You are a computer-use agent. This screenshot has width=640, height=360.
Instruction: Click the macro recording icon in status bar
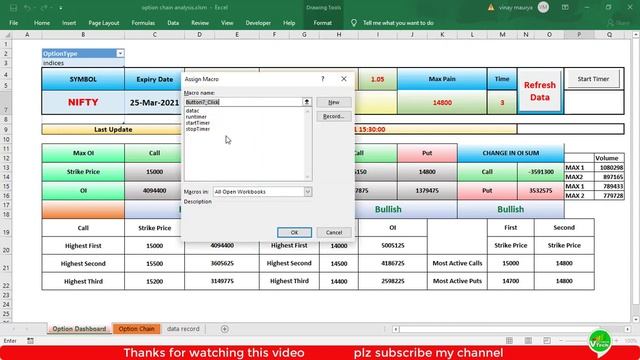click(30, 341)
